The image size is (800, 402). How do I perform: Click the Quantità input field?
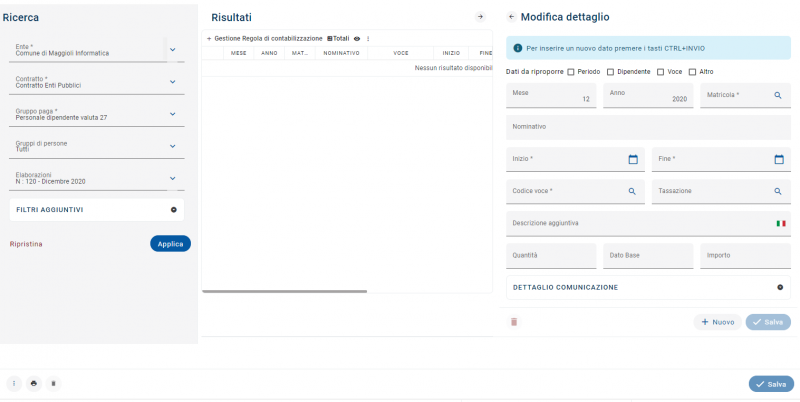point(551,256)
